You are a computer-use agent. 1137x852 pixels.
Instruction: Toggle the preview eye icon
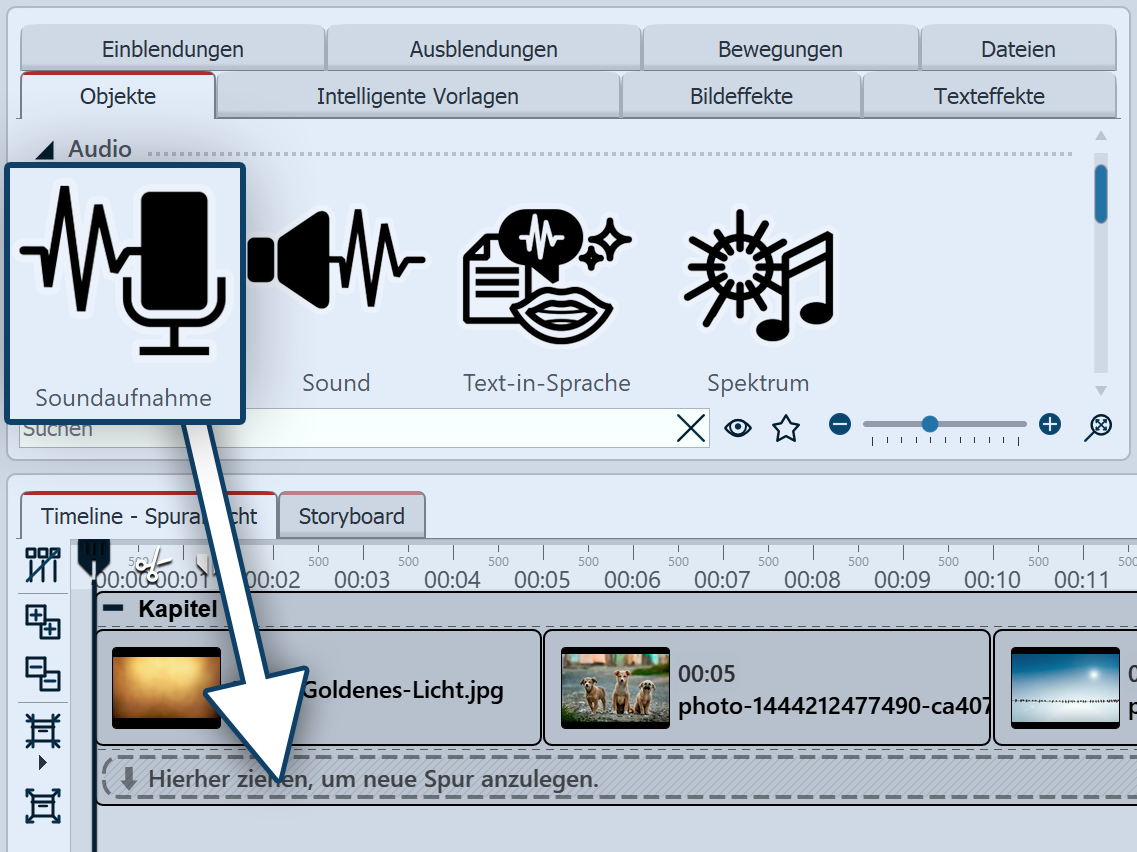pos(738,427)
